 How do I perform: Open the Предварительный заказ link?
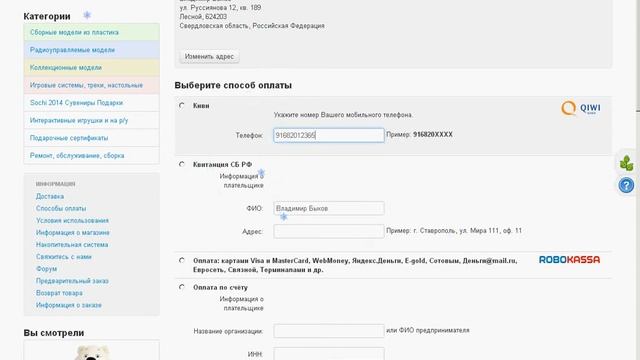pos(72,281)
